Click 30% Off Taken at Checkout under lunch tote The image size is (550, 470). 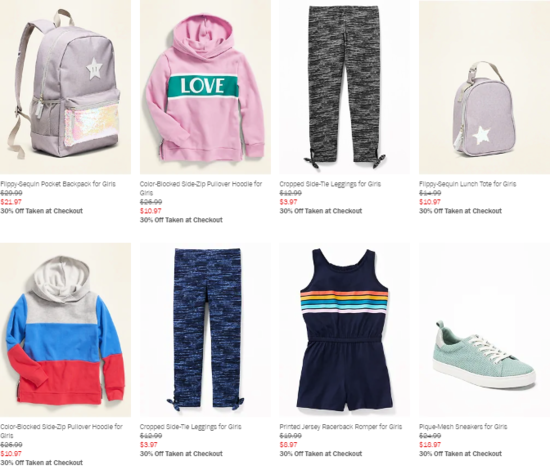click(461, 211)
